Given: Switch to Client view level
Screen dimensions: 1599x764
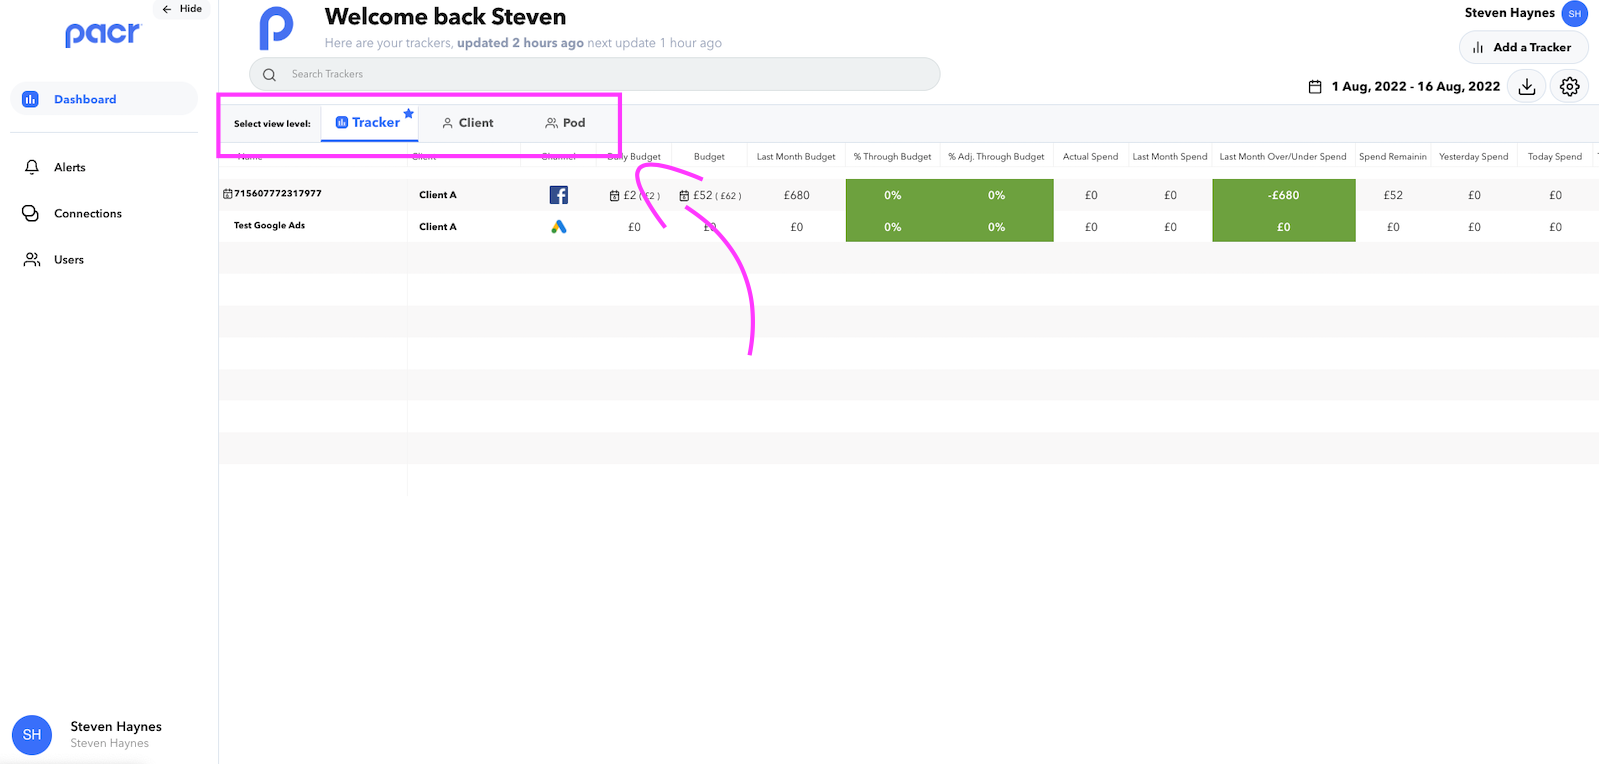Looking at the screenshot, I should coord(468,123).
